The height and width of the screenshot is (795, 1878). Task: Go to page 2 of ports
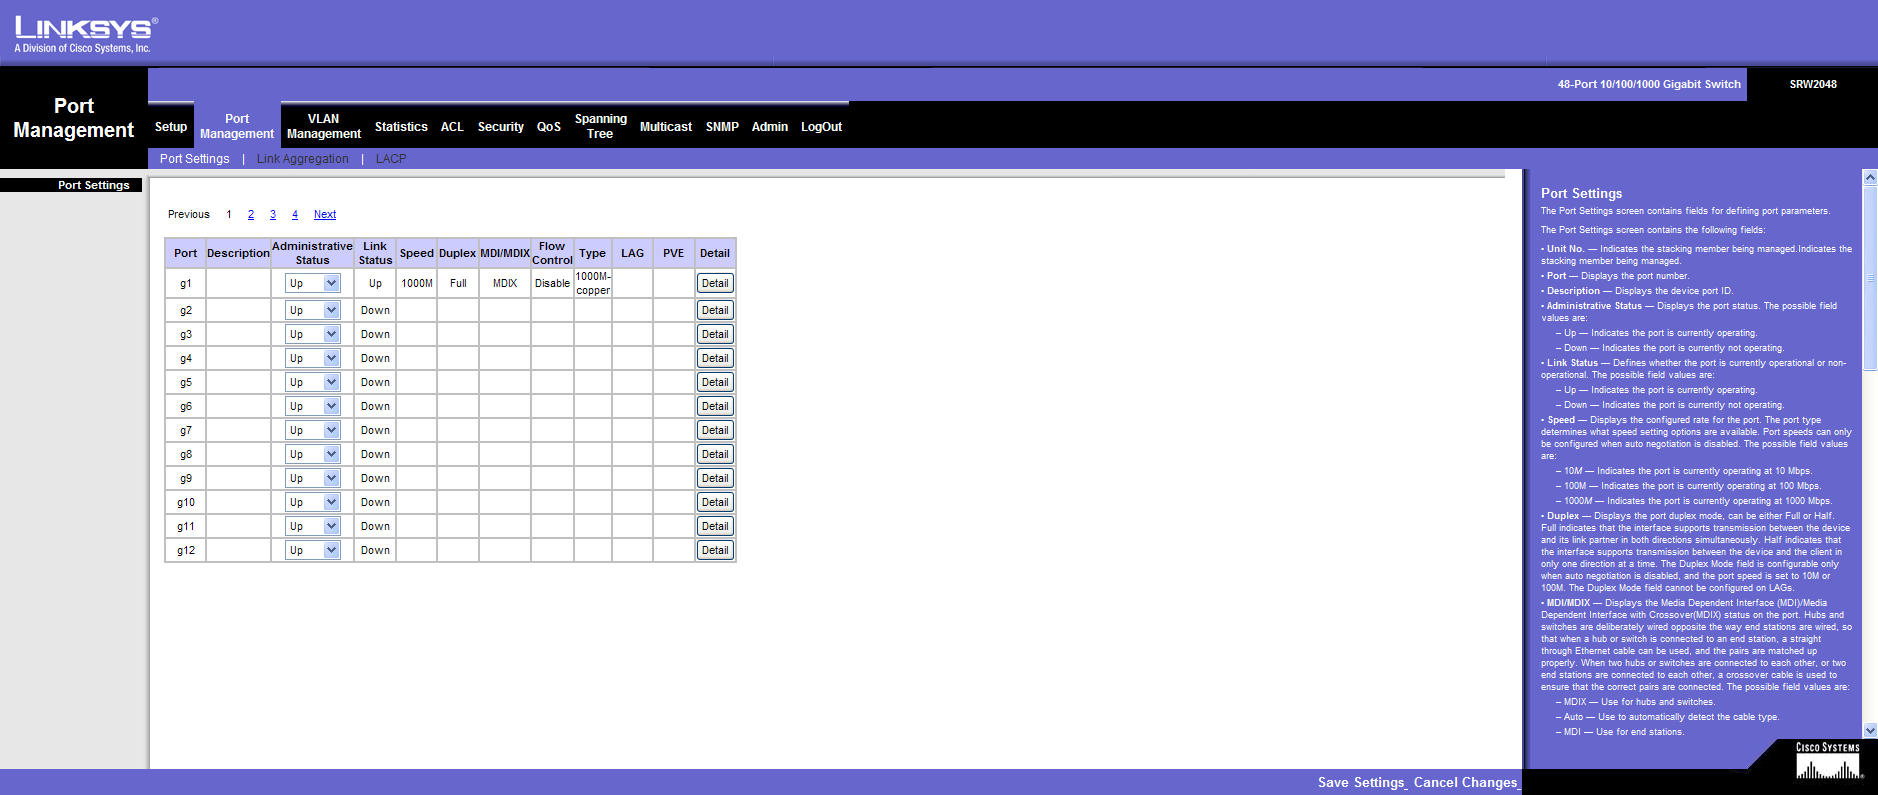[251, 215]
